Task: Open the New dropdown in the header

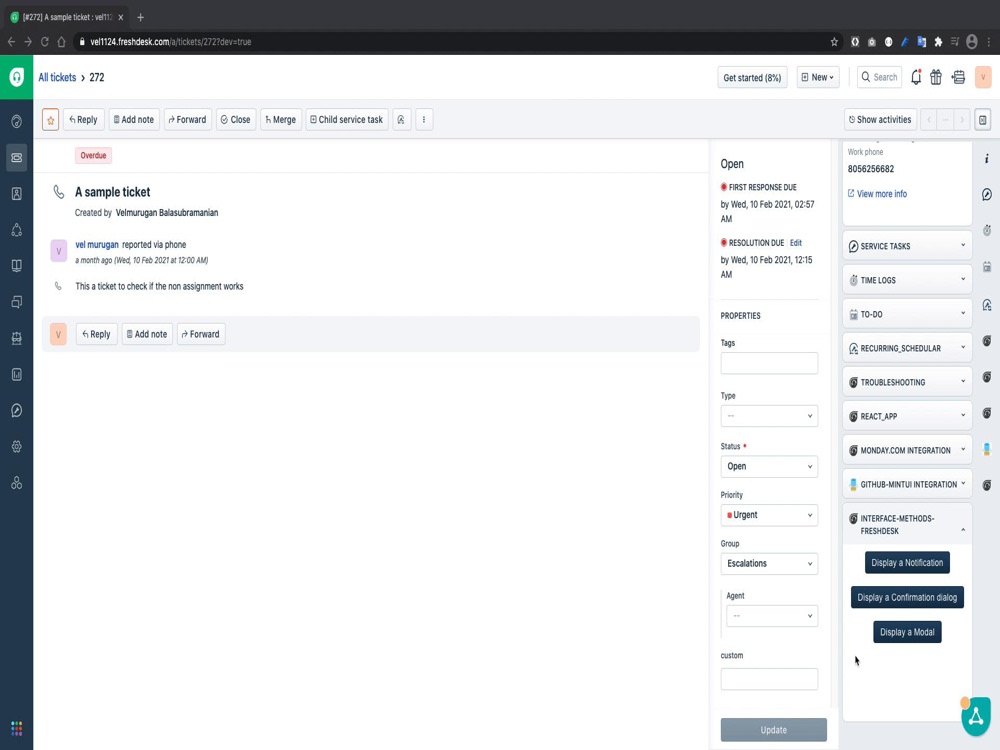Action: click(x=818, y=77)
